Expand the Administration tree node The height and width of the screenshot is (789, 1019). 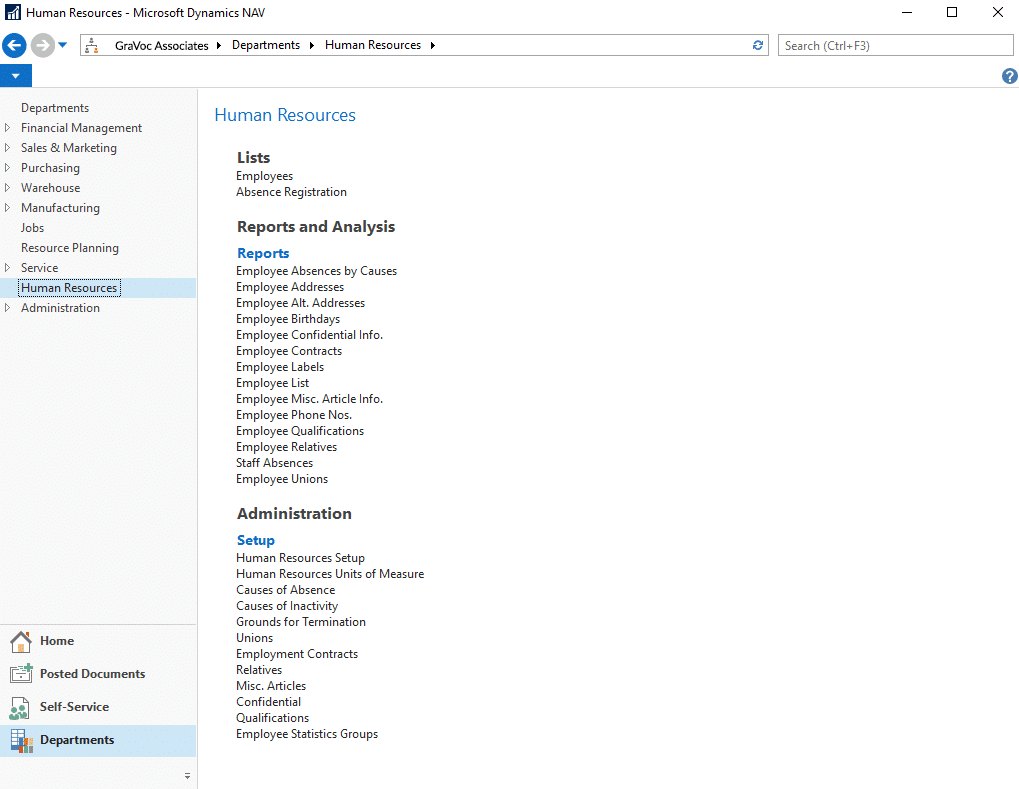pyautogui.click(x=8, y=308)
